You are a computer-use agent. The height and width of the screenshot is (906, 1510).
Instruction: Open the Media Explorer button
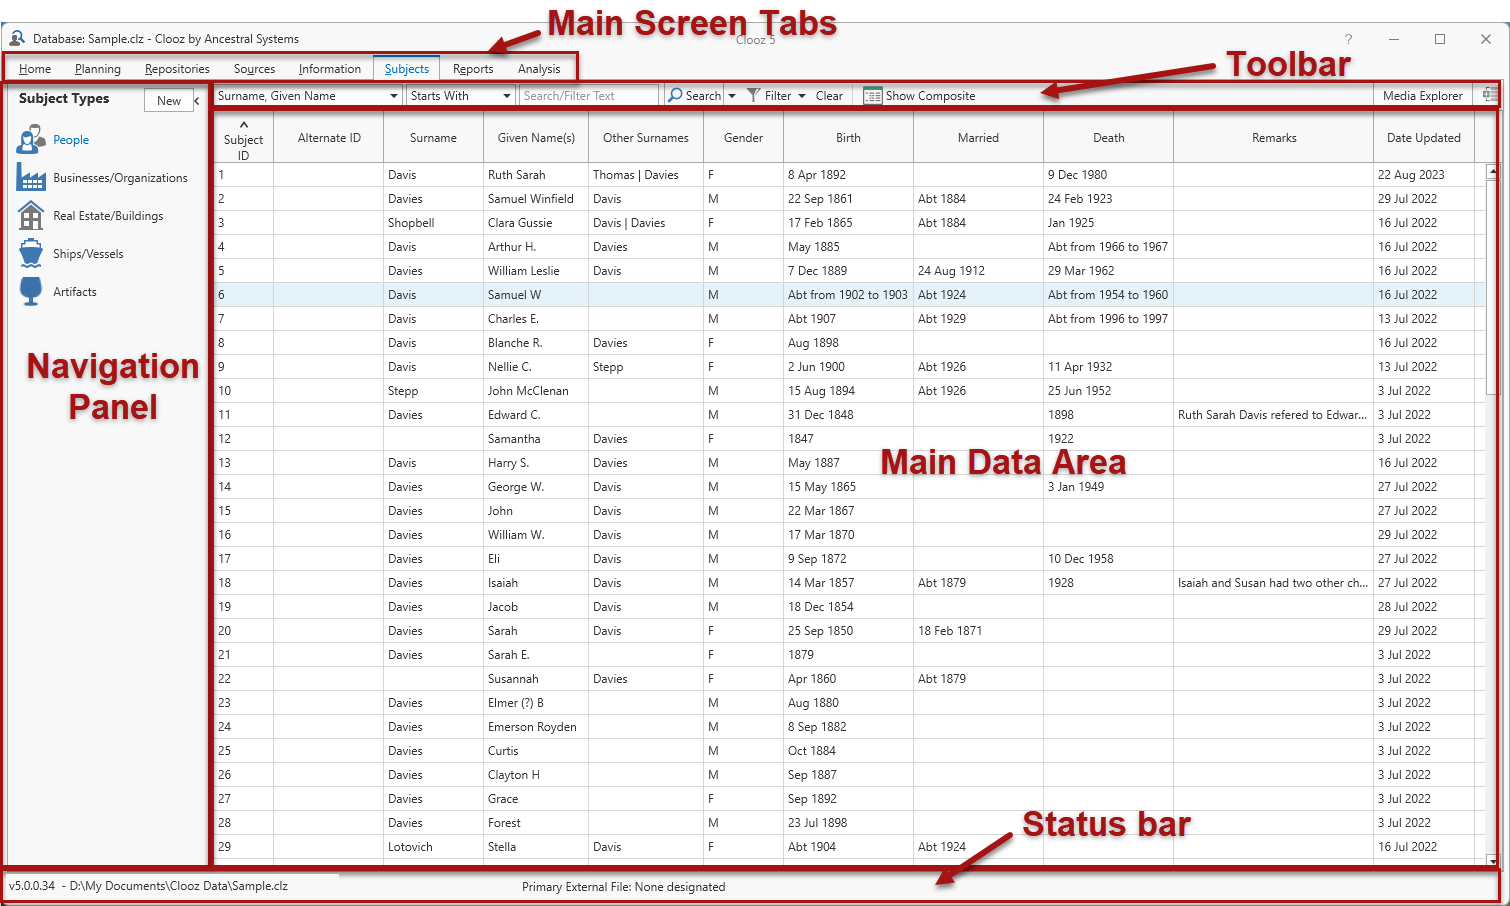click(1422, 96)
